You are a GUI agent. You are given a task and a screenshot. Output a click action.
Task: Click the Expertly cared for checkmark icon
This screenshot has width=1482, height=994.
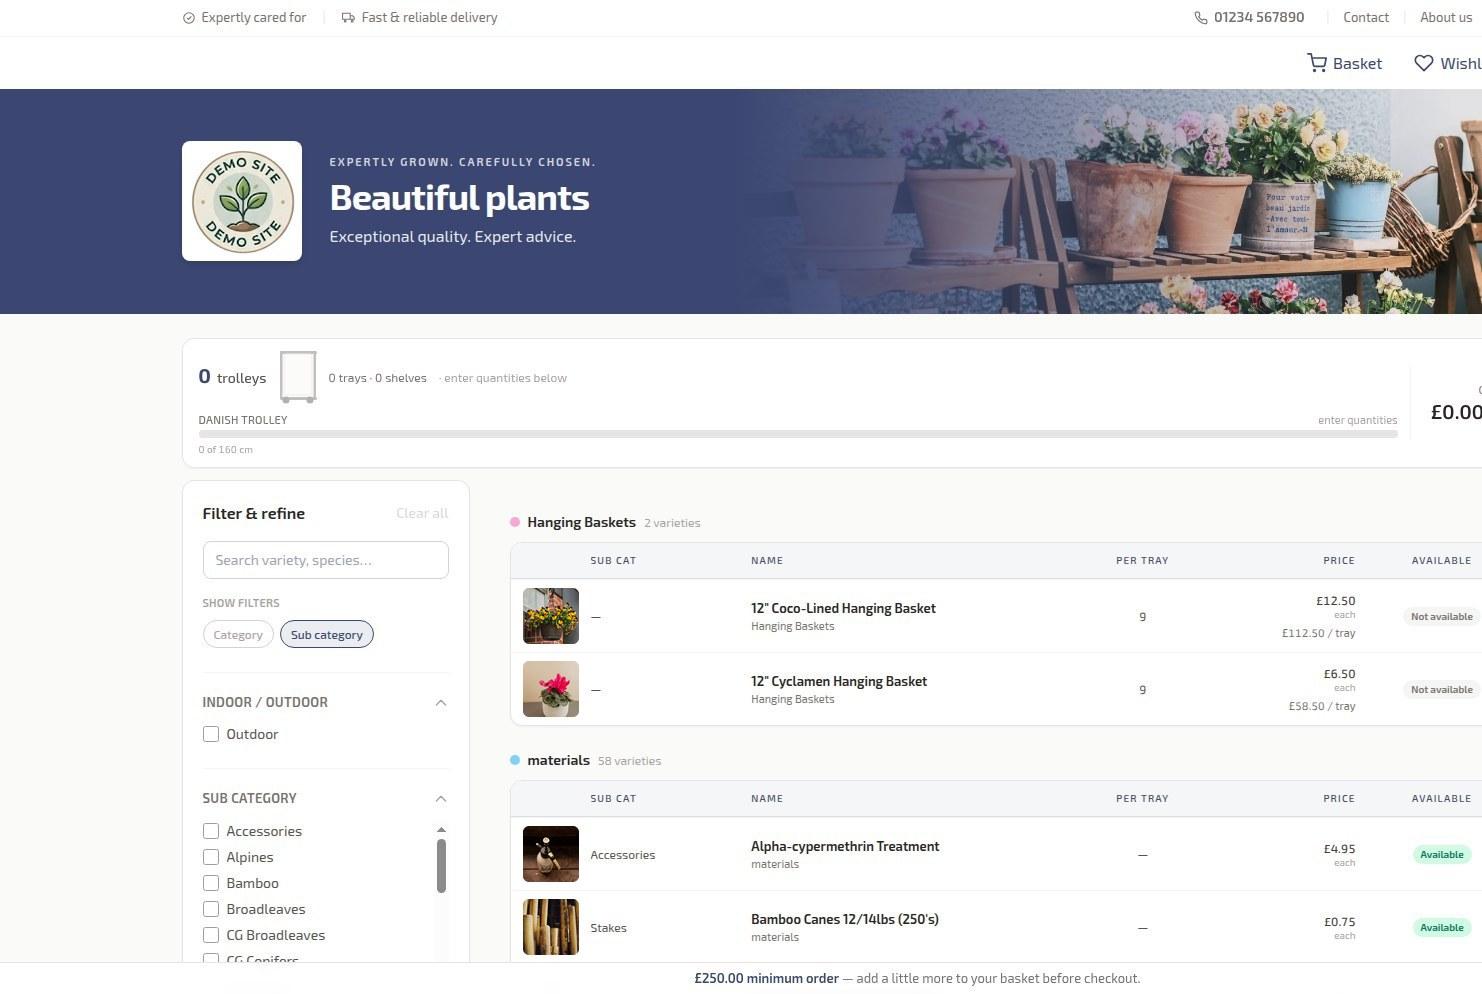click(x=189, y=17)
